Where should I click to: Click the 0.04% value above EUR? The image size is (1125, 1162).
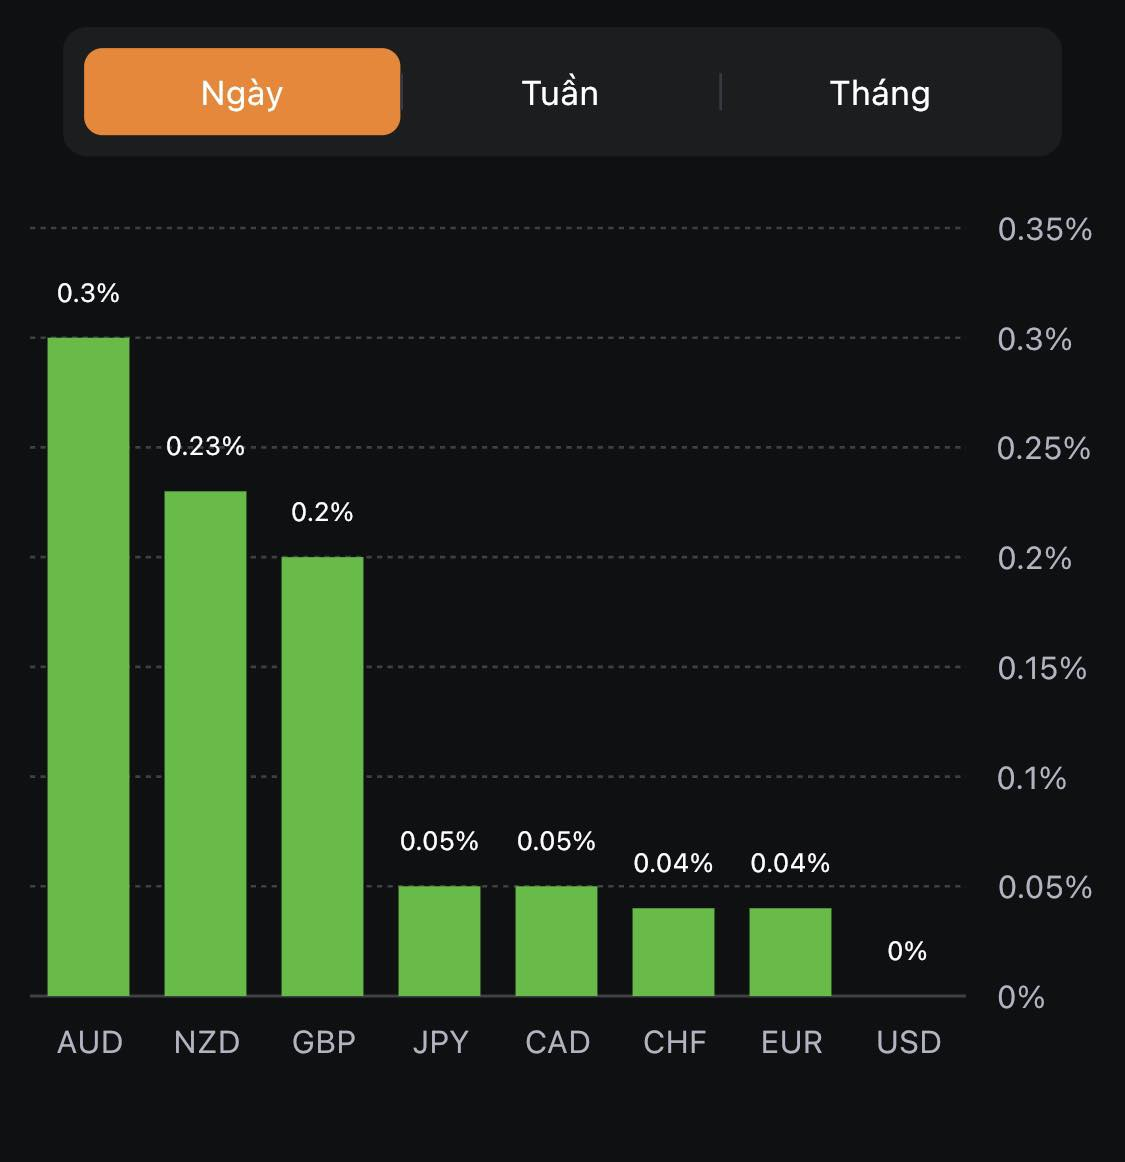[x=790, y=863]
